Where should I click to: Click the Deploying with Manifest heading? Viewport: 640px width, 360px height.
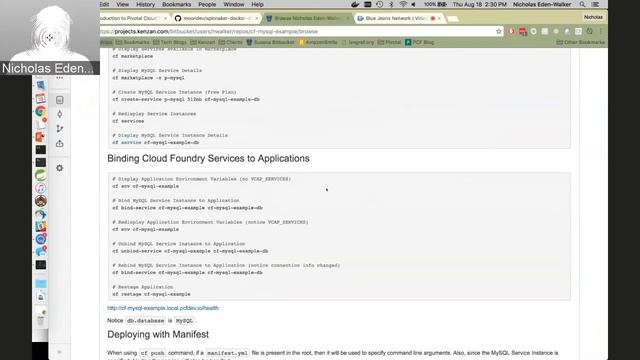pos(158,334)
